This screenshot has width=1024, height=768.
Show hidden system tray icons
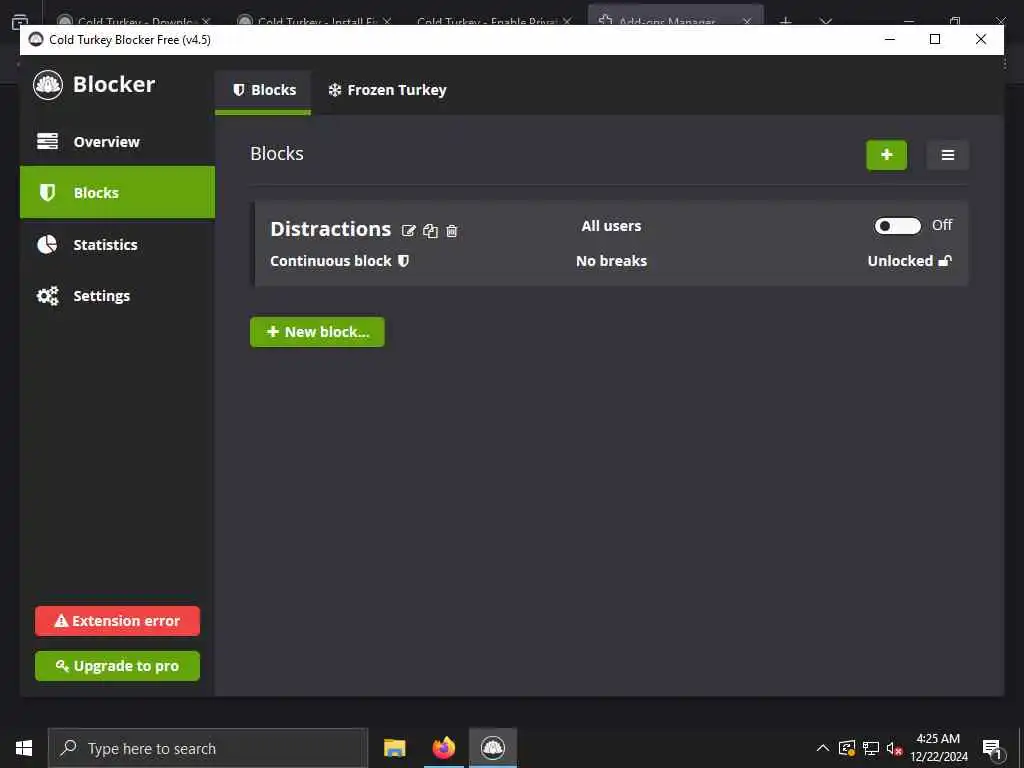point(823,748)
